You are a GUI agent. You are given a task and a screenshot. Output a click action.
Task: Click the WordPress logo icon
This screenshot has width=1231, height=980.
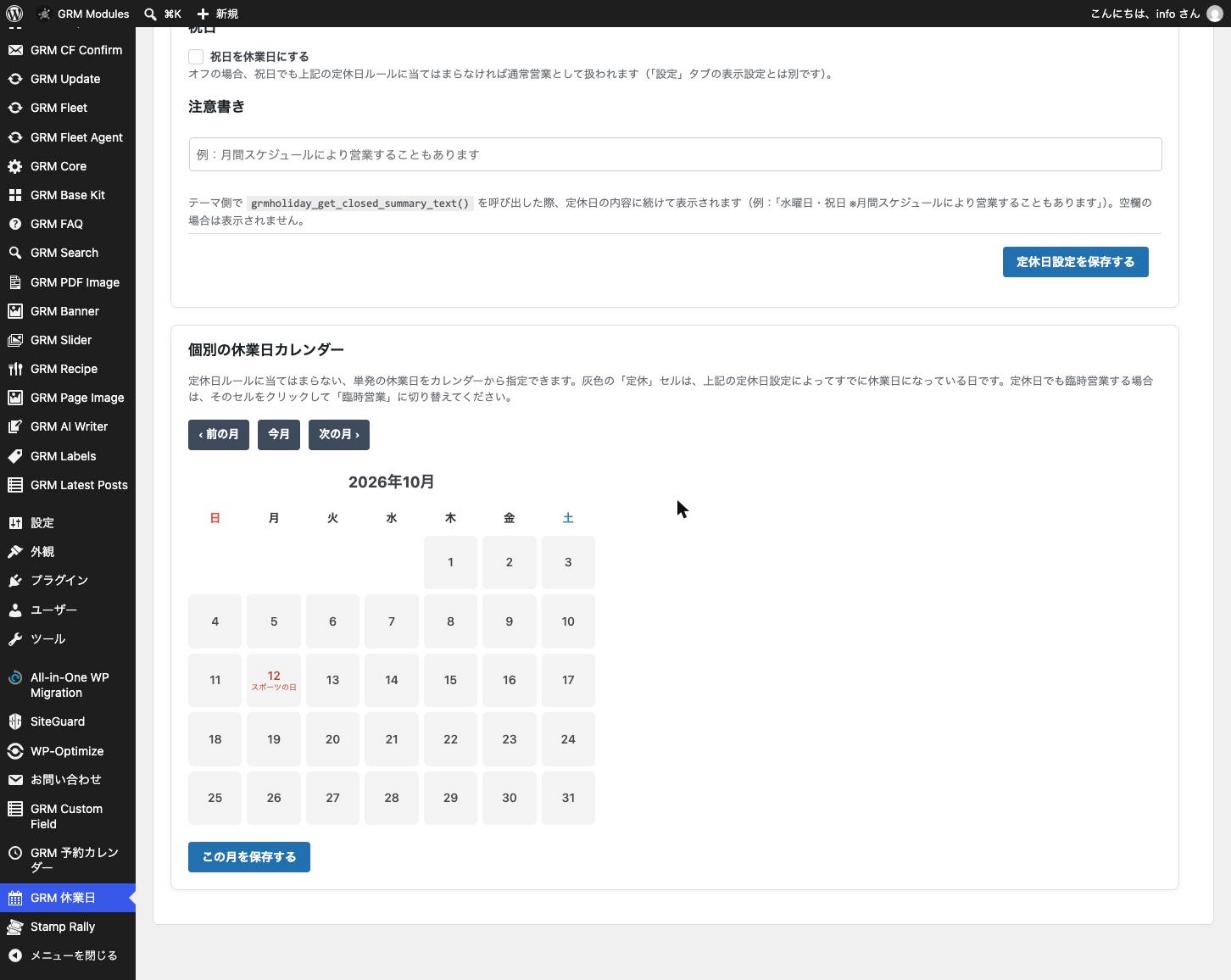tap(14, 14)
